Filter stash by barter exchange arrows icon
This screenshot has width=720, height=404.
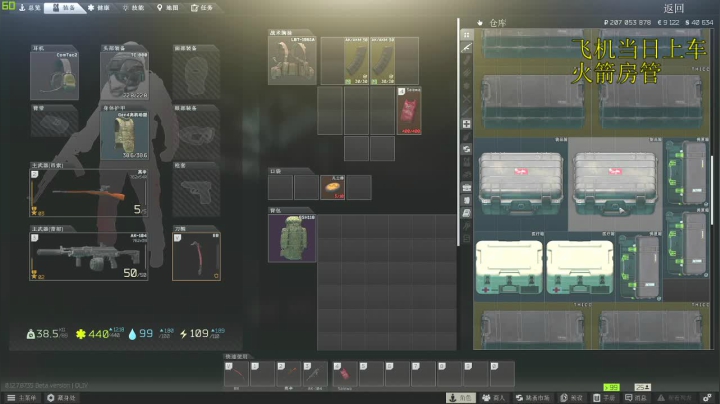467,149
